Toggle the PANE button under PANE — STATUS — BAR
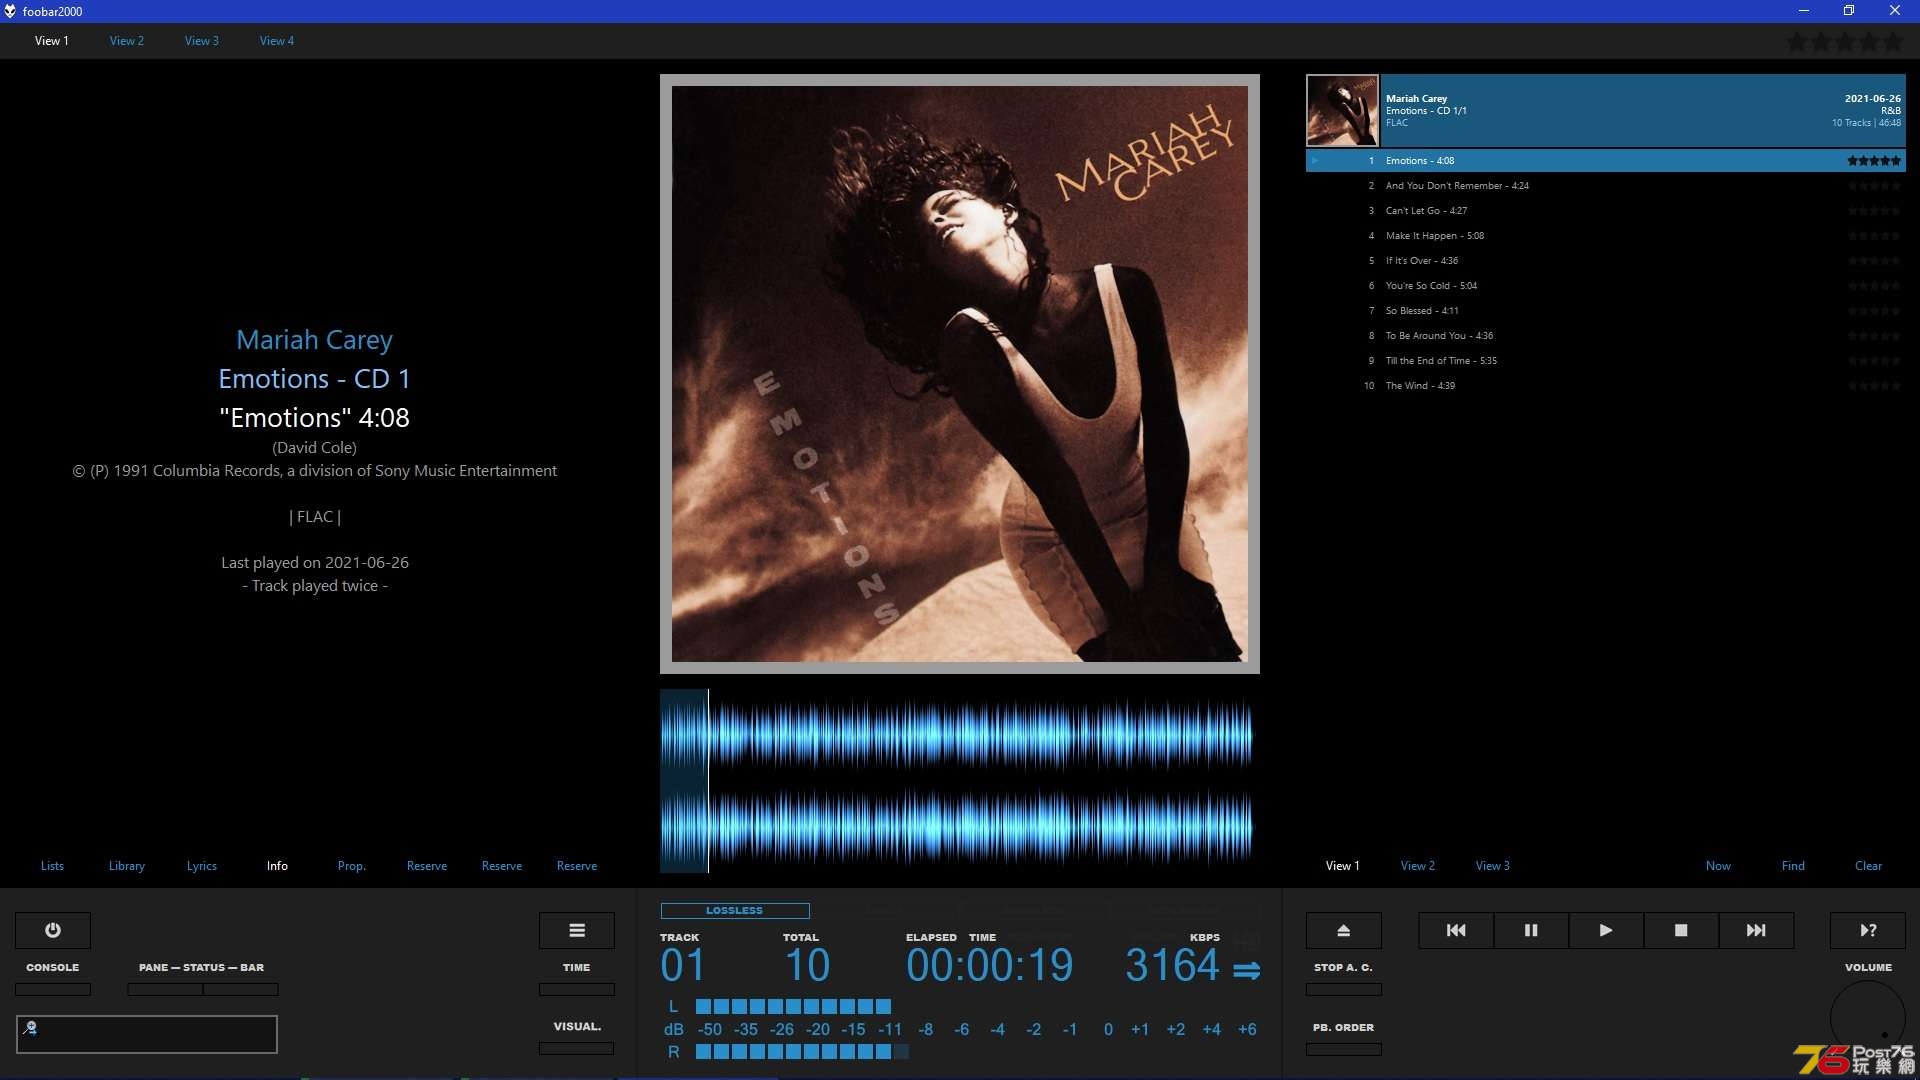 coord(165,989)
